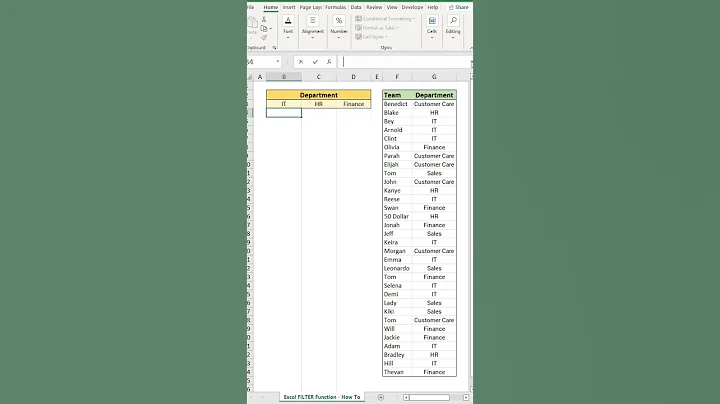The height and width of the screenshot is (404, 720).
Task: Click the Cancel X in formula bar
Action: (301, 62)
